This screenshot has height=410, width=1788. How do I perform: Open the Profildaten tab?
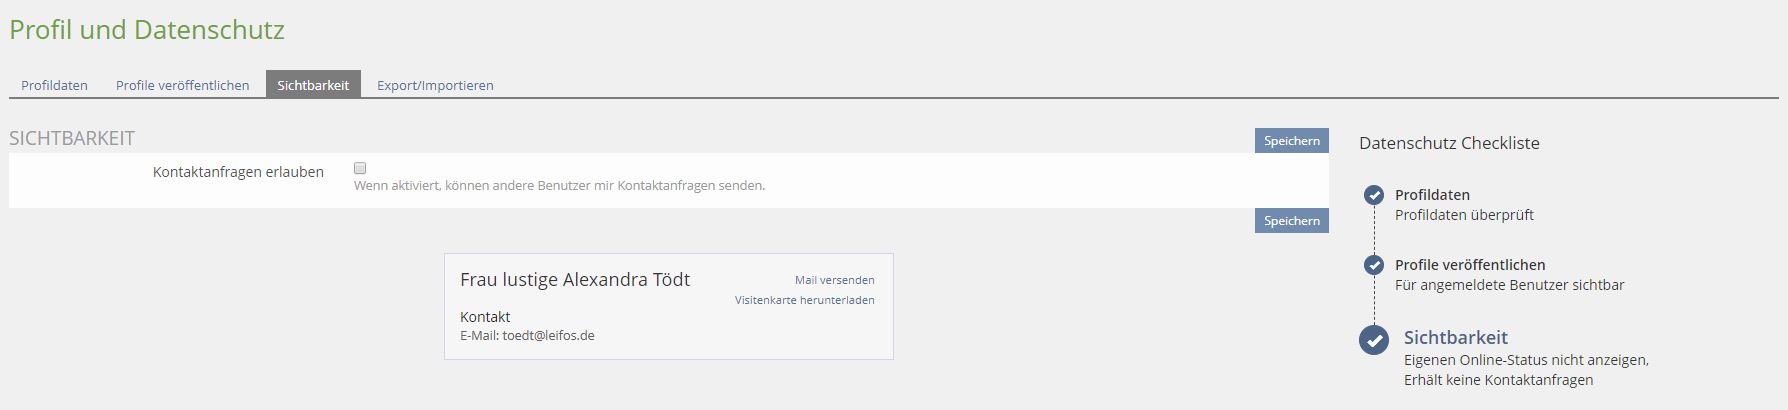[54, 85]
